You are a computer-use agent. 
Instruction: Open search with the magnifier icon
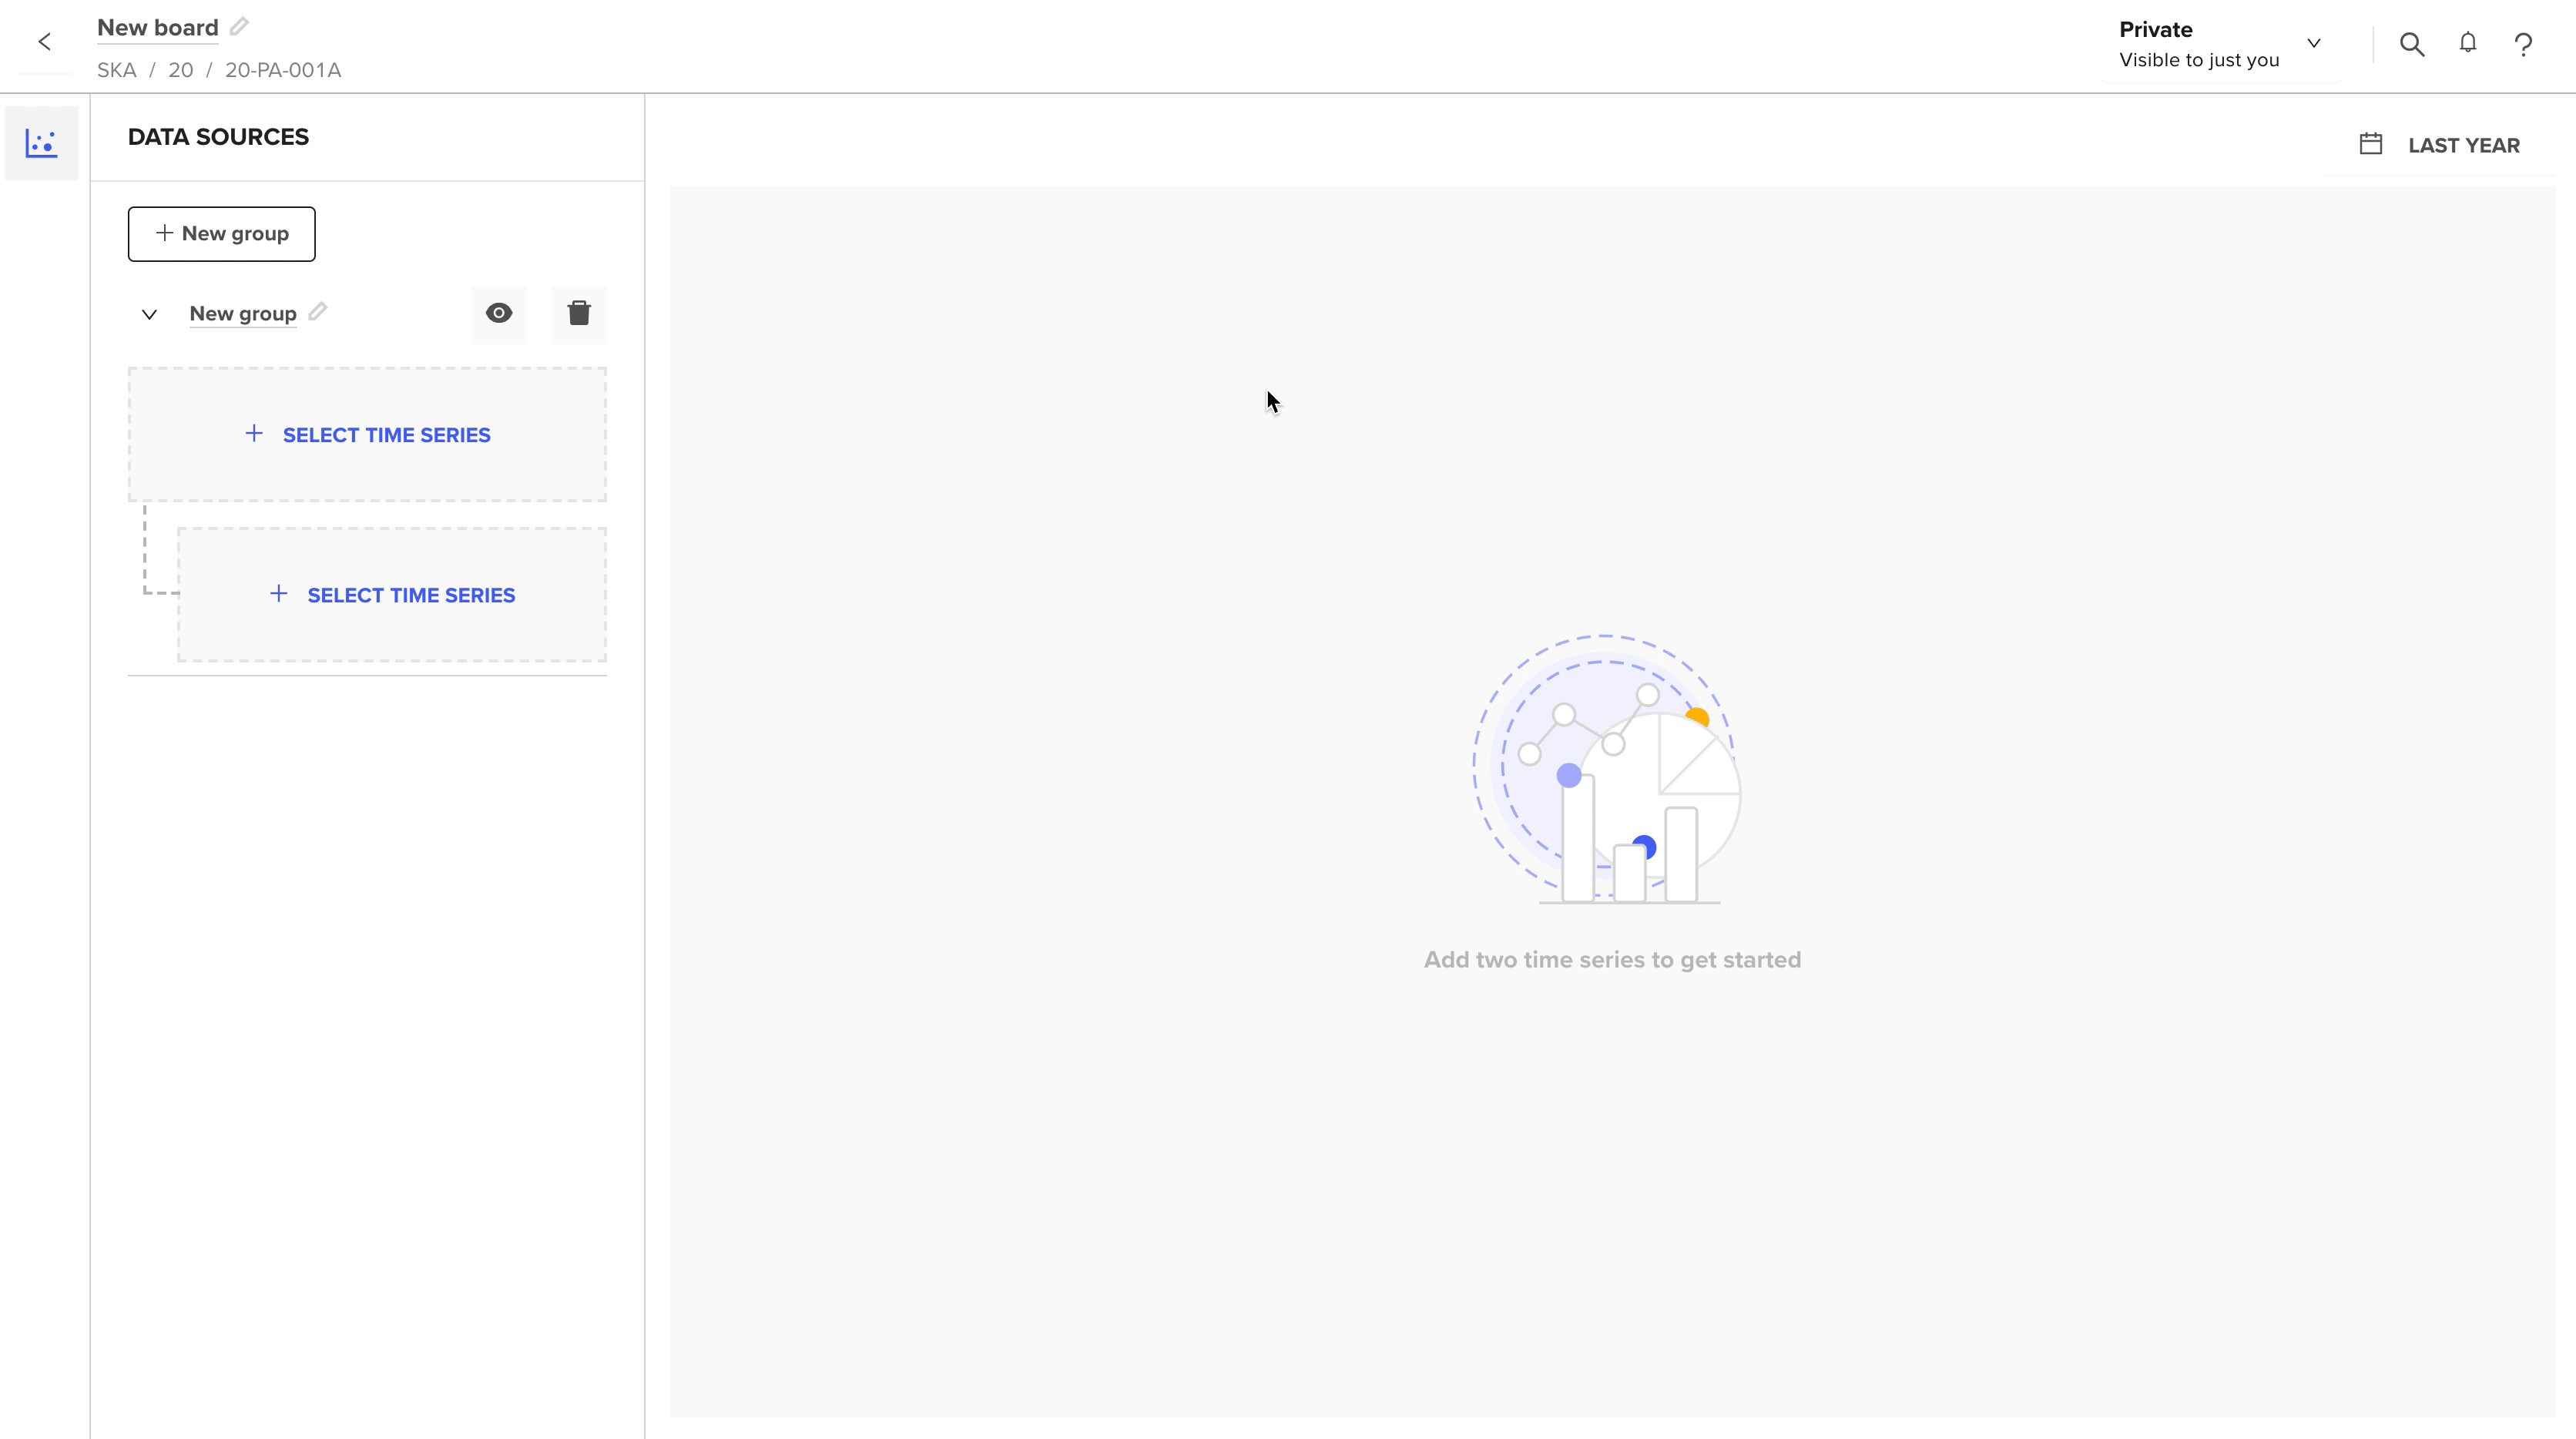tap(2412, 44)
